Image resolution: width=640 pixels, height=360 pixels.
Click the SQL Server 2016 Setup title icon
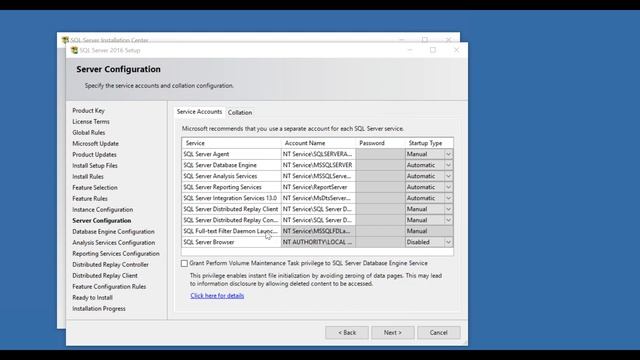point(74,50)
